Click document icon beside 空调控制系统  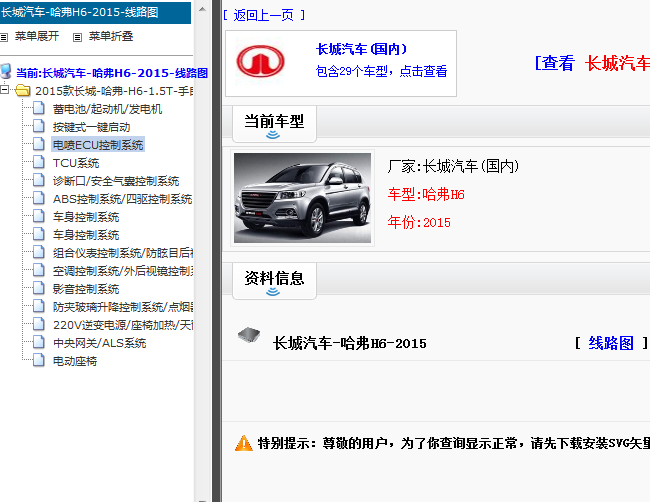coord(39,270)
